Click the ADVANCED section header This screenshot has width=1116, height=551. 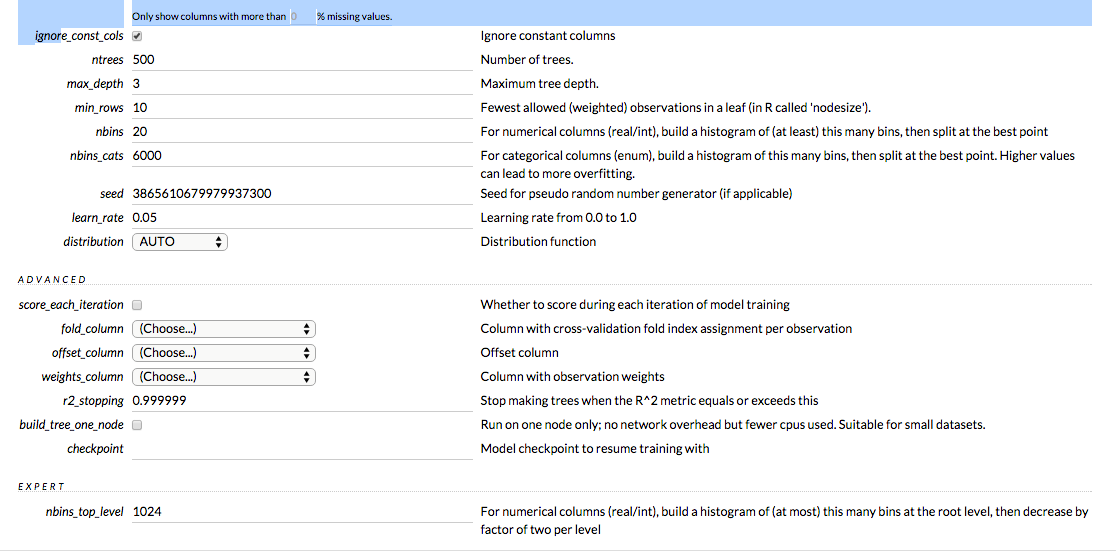tap(52, 280)
